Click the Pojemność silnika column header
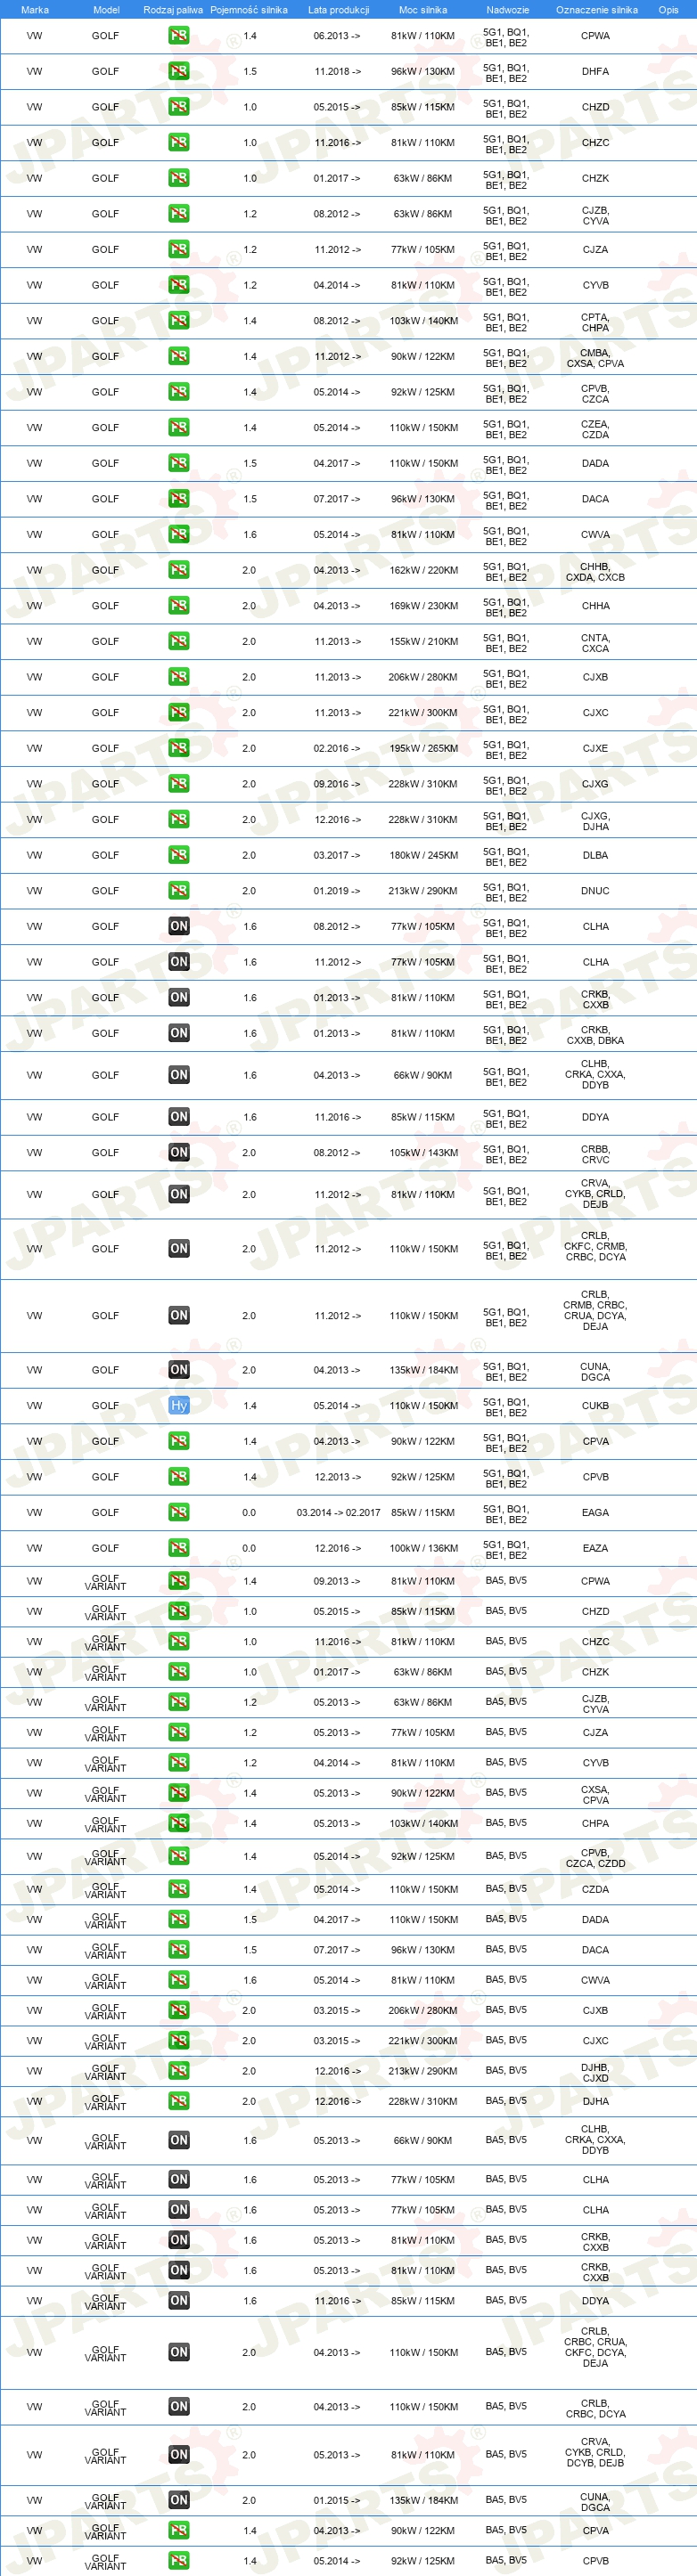 (249, 10)
